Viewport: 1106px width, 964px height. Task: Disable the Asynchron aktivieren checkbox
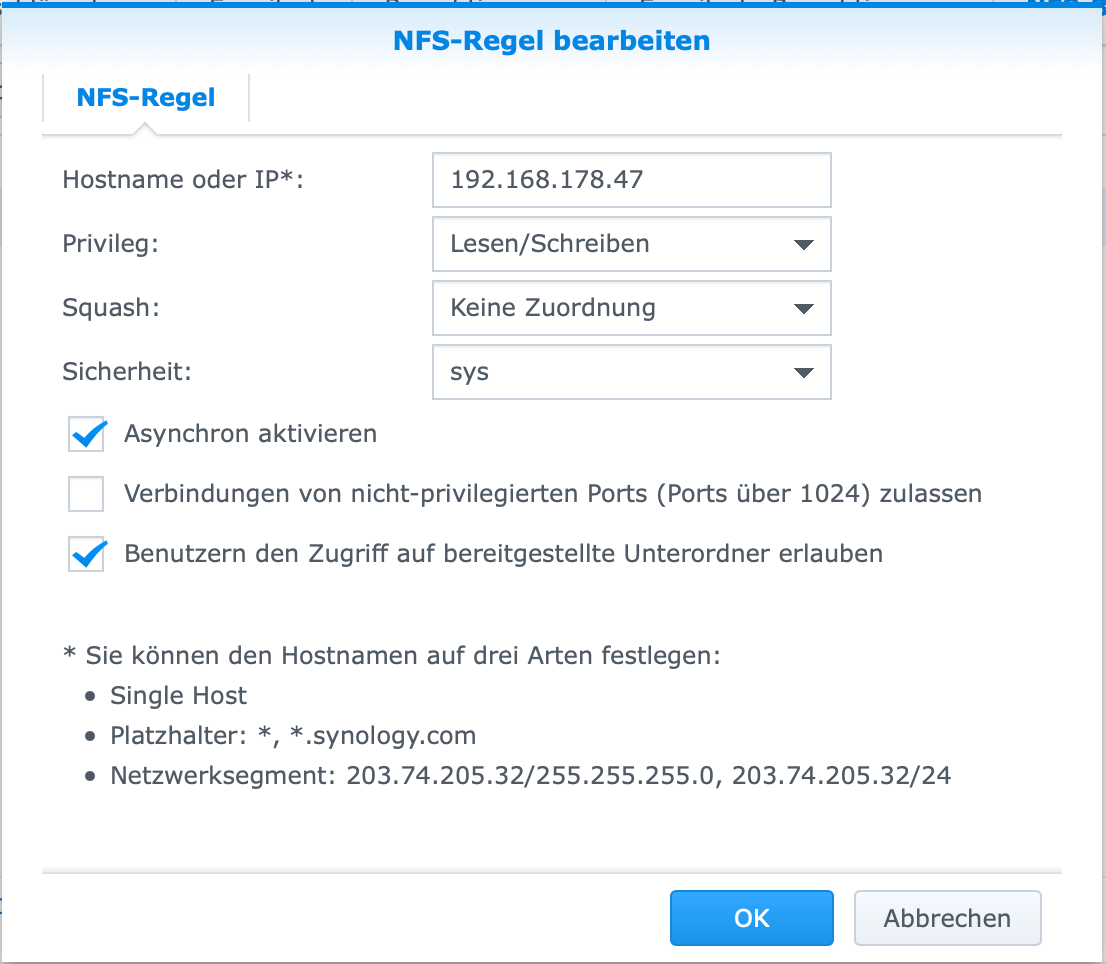pos(87,435)
